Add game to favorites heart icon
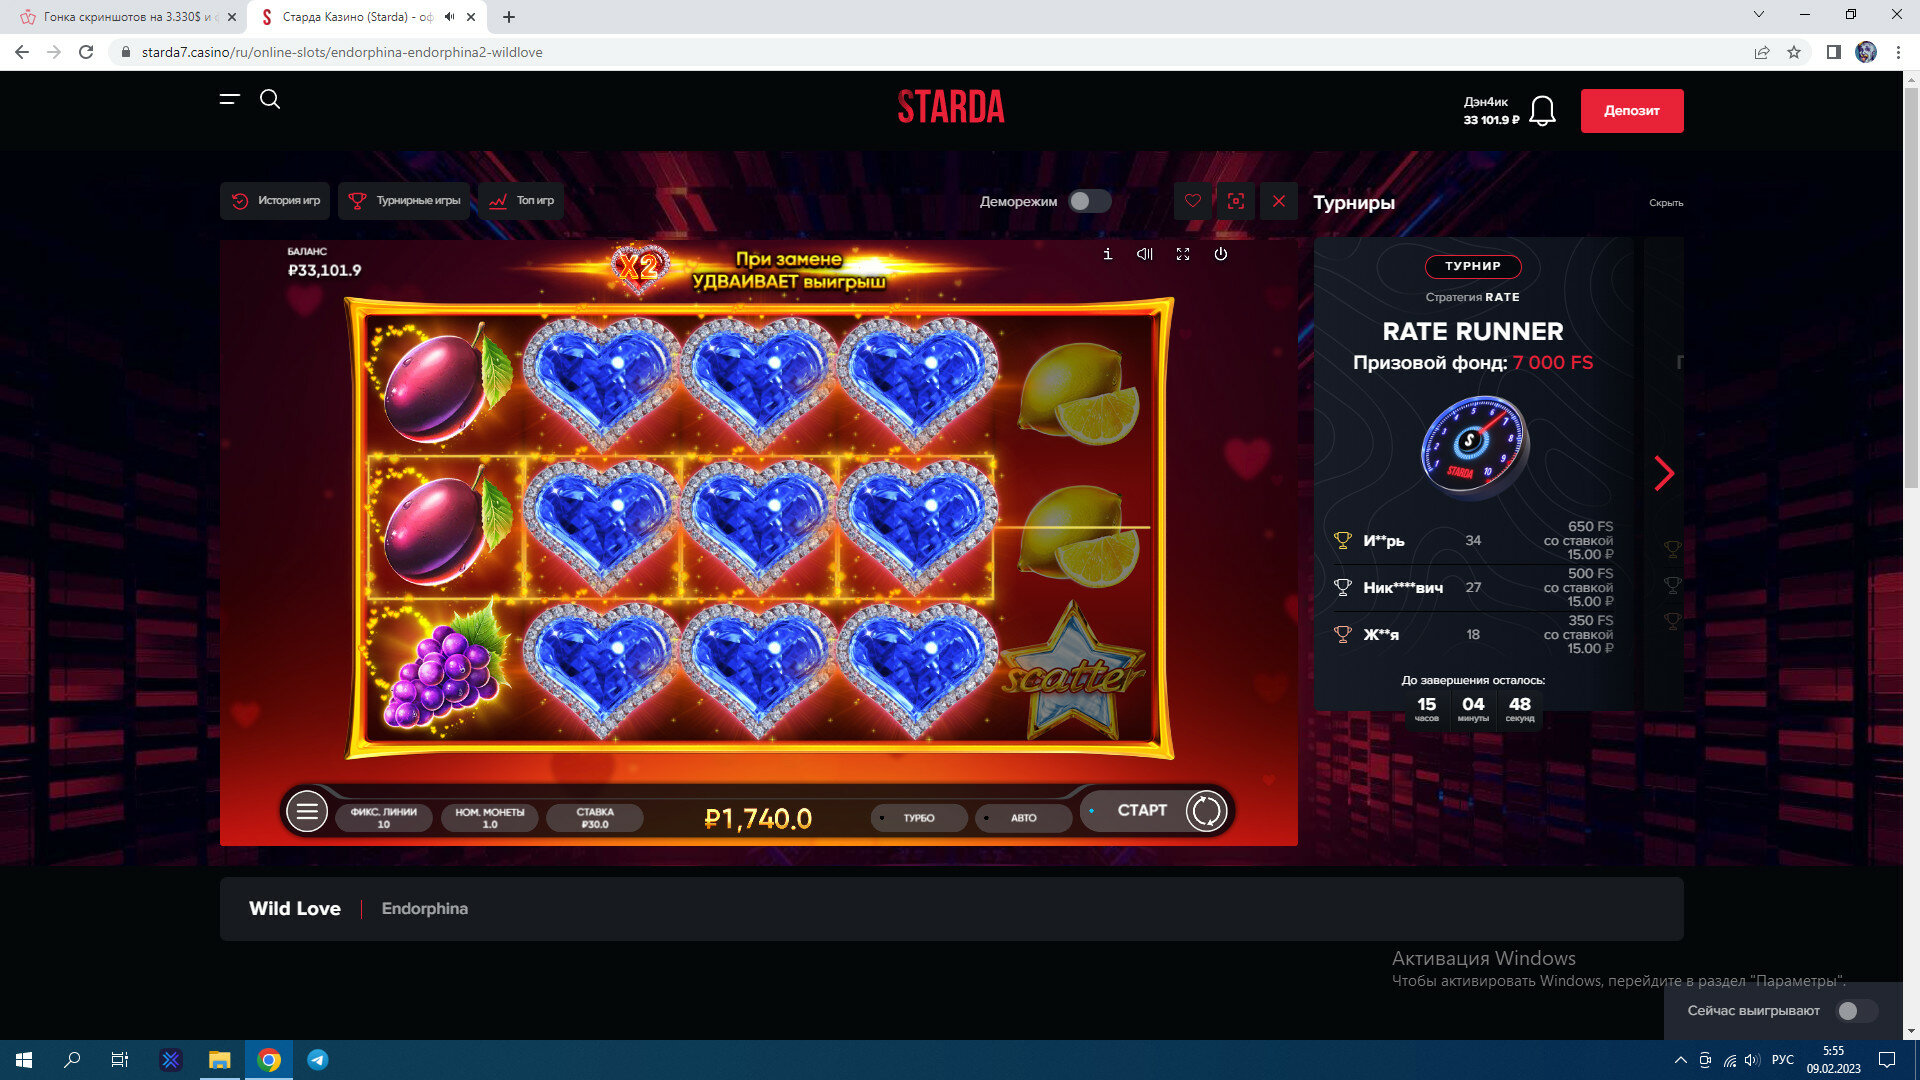 (x=1193, y=201)
